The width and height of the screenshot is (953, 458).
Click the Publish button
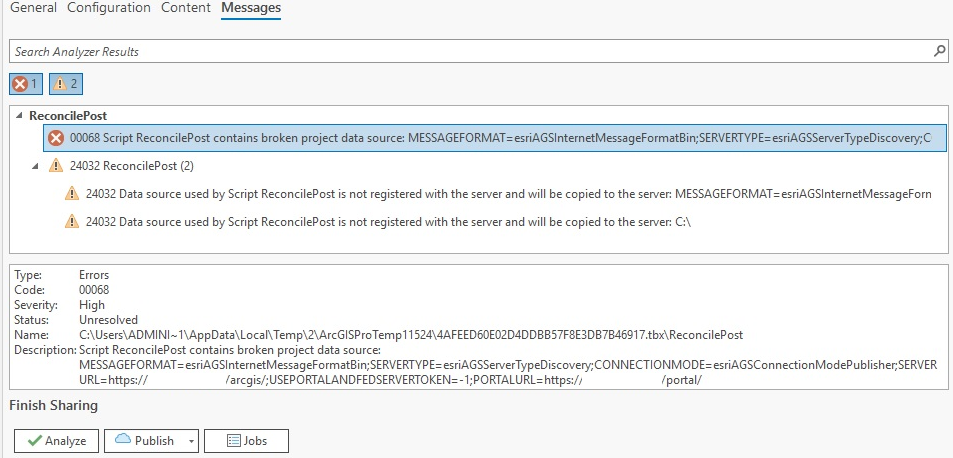tap(145, 441)
